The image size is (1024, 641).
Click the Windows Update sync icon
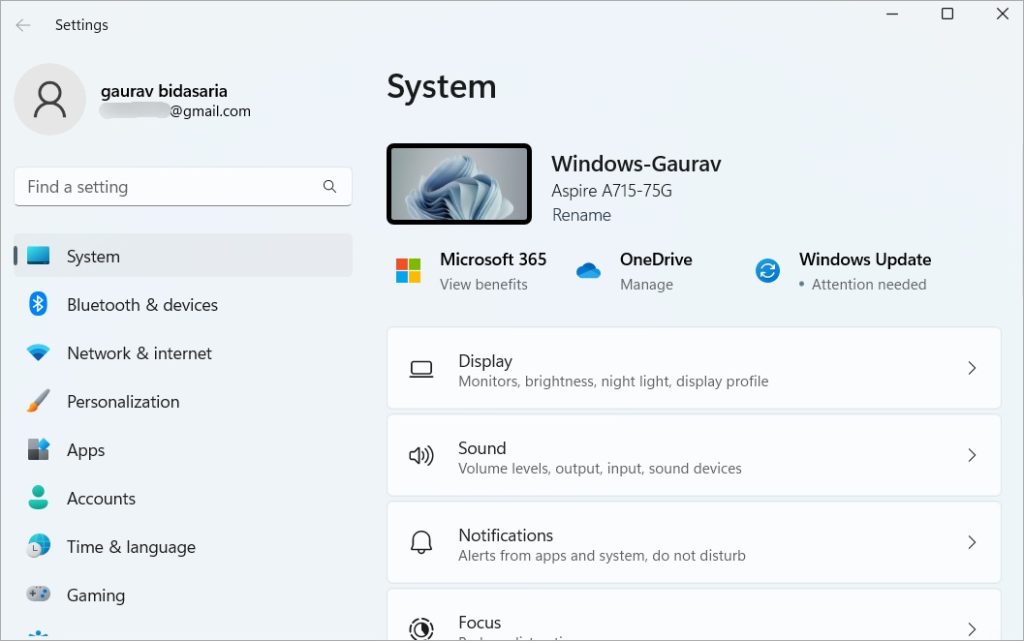click(767, 271)
